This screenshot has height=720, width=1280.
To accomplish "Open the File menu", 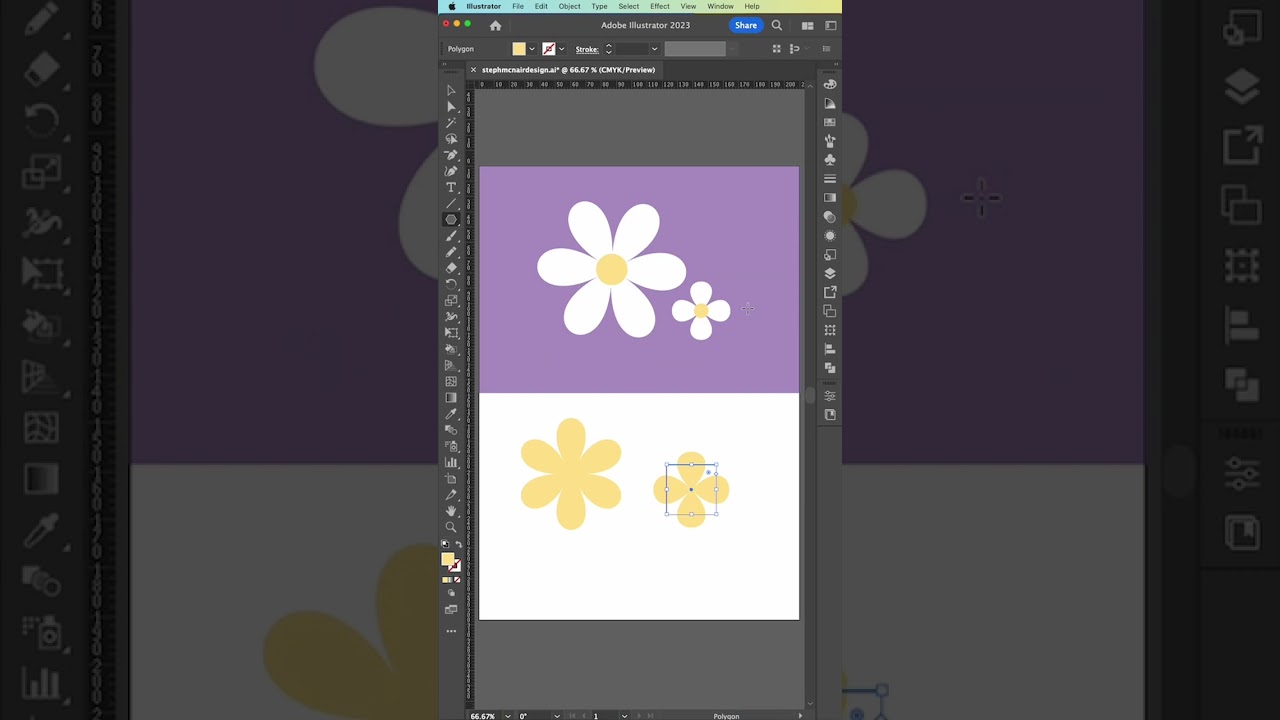I will click(518, 6).
